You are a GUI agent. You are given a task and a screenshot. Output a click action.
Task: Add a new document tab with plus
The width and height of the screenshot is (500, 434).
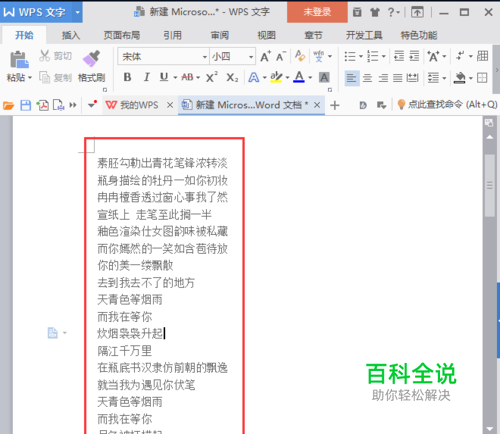[335, 105]
